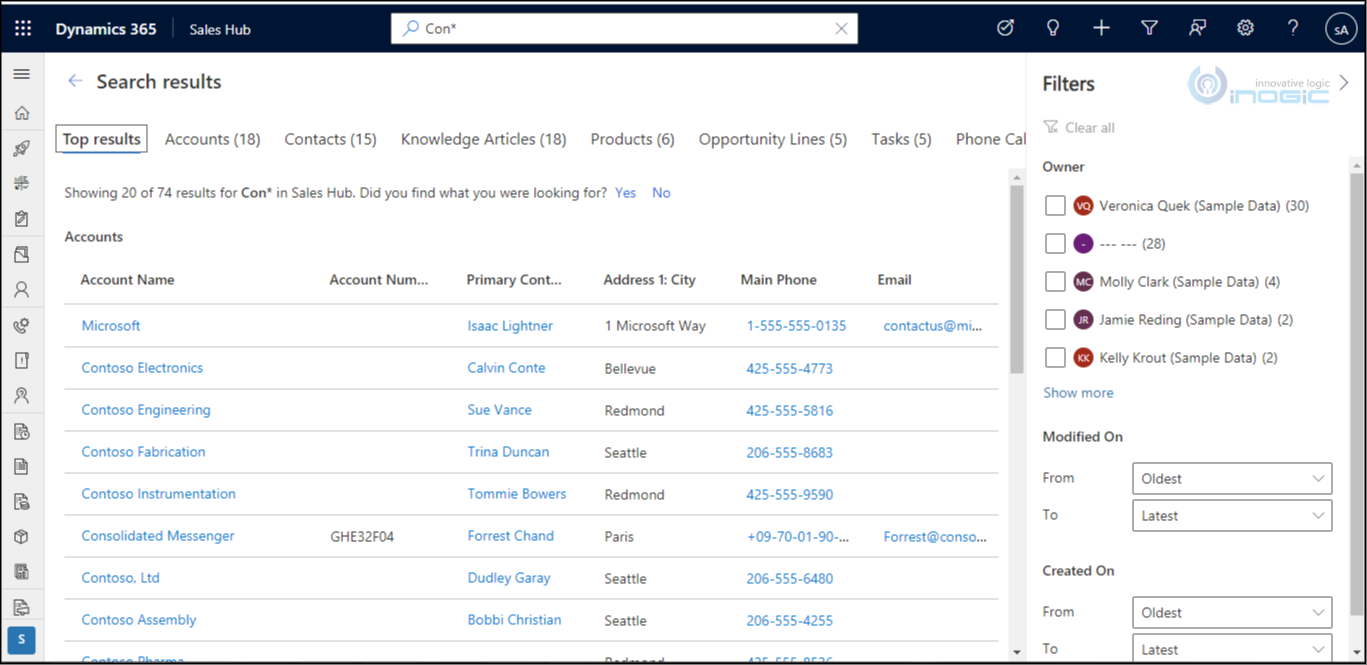Open the S area switcher in the sidebar
The height and width of the screenshot is (665, 1367).
(x=22, y=640)
